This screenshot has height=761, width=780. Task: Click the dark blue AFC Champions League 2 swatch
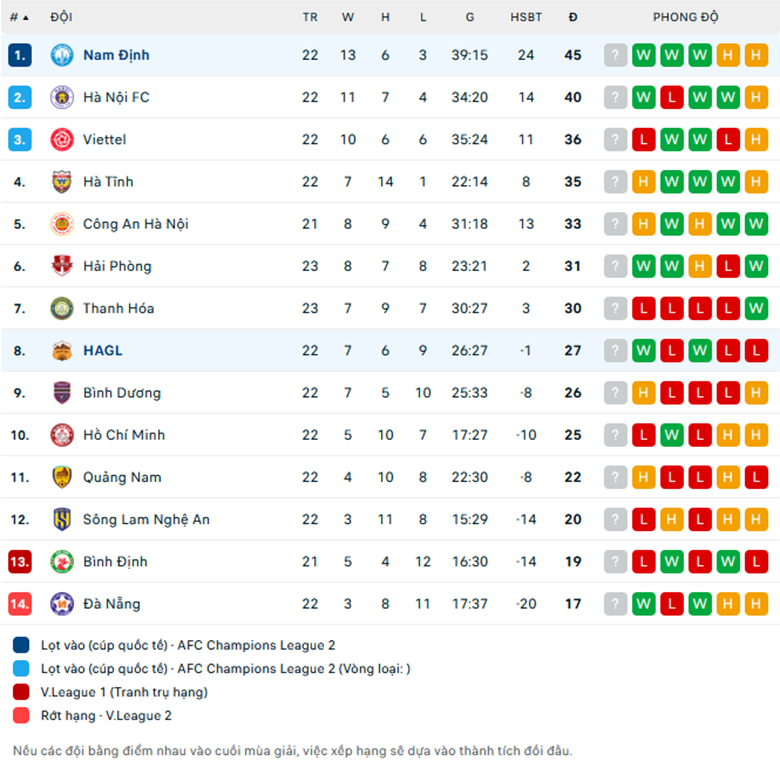pos(21,645)
